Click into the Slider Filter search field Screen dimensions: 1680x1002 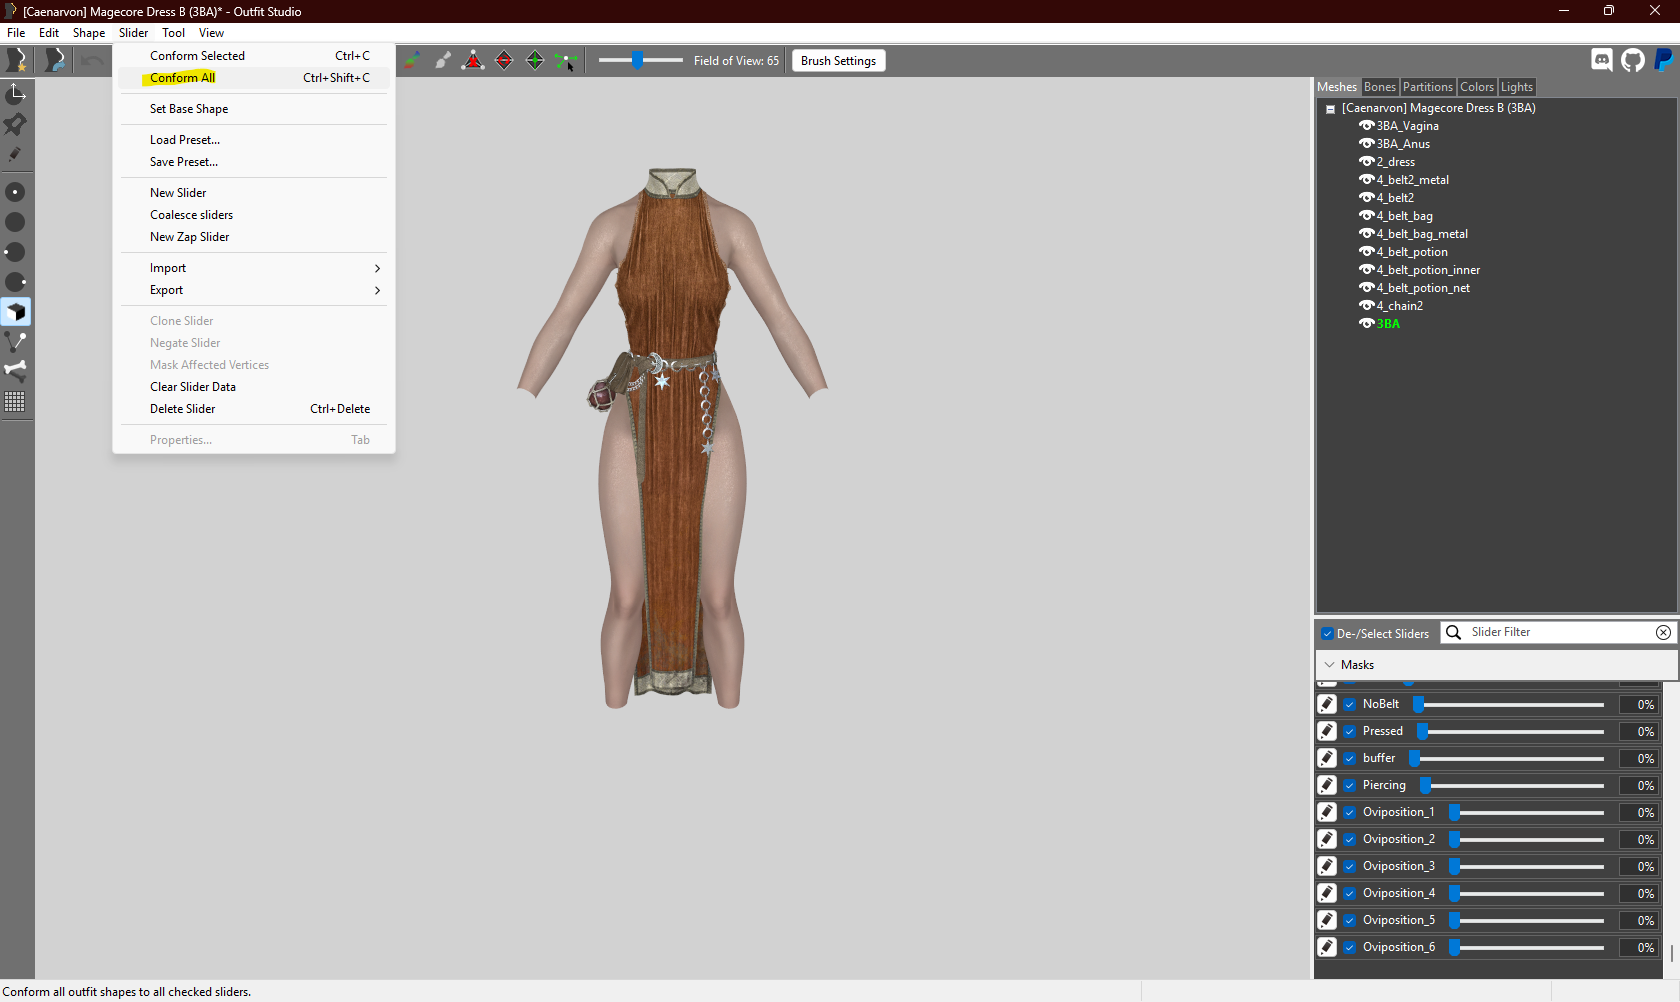pos(1558,632)
